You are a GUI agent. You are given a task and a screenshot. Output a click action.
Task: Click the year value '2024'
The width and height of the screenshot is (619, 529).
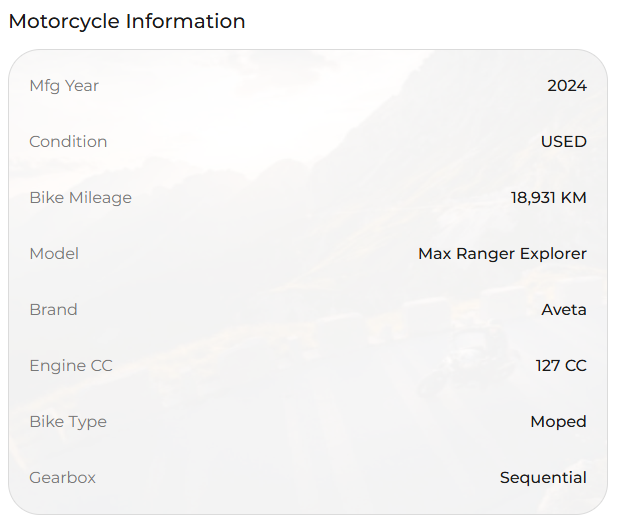567,86
